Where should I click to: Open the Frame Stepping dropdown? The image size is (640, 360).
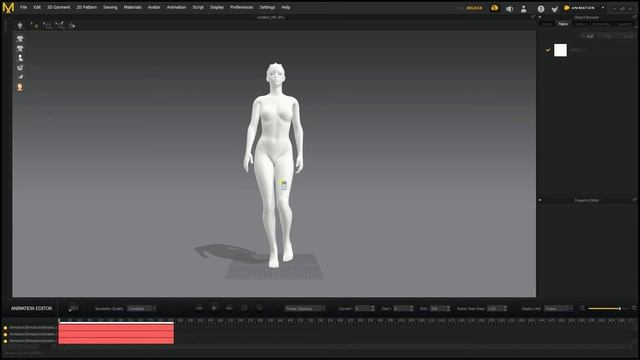[305, 309]
